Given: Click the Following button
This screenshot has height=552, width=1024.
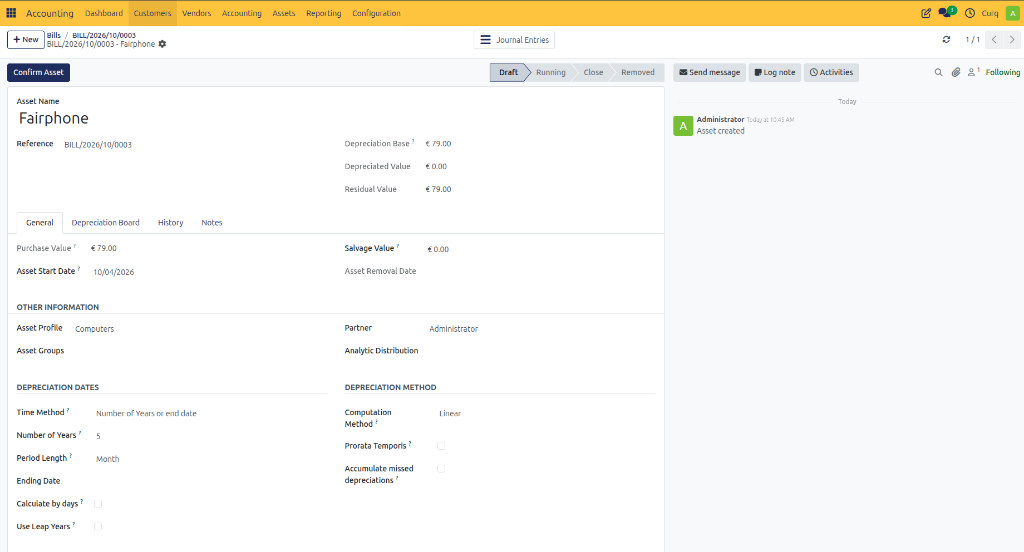Looking at the screenshot, I should pyautogui.click(x=1002, y=73).
